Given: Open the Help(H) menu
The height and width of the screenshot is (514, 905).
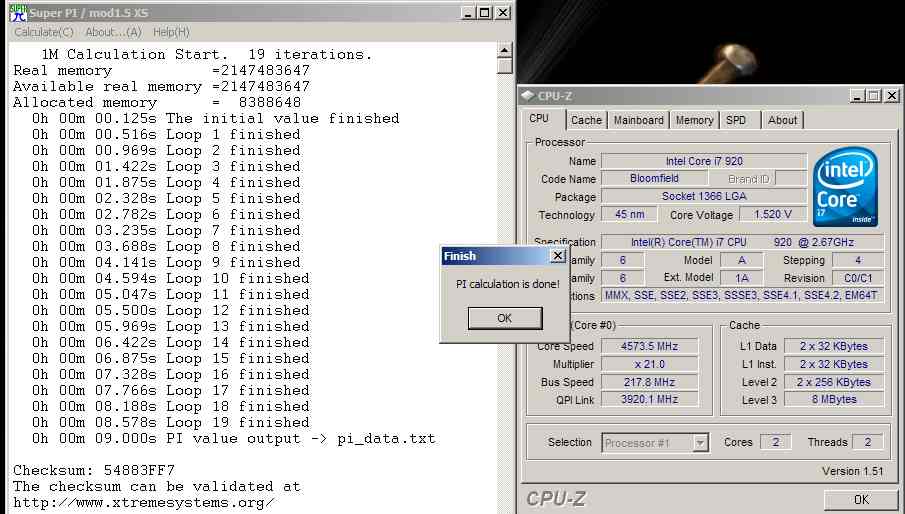Looking at the screenshot, I should [x=171, y=32].
